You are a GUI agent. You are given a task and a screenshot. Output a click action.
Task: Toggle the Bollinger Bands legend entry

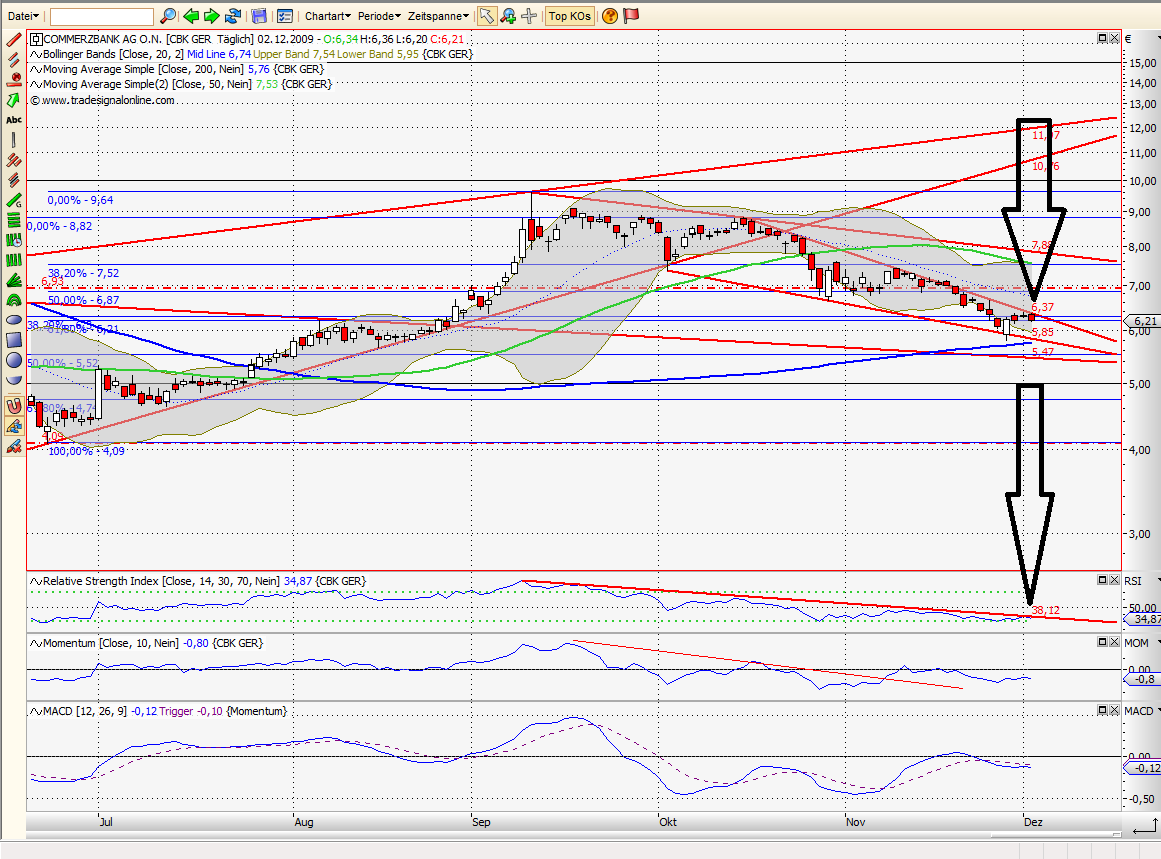point(100,54)
